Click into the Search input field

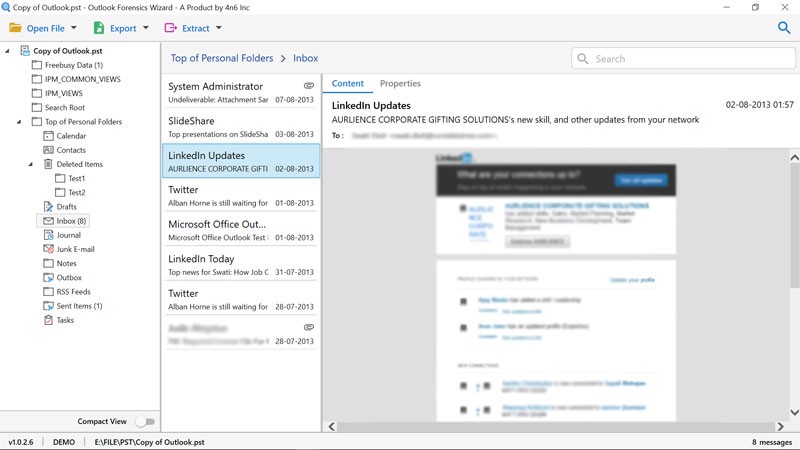click(683, 59)
